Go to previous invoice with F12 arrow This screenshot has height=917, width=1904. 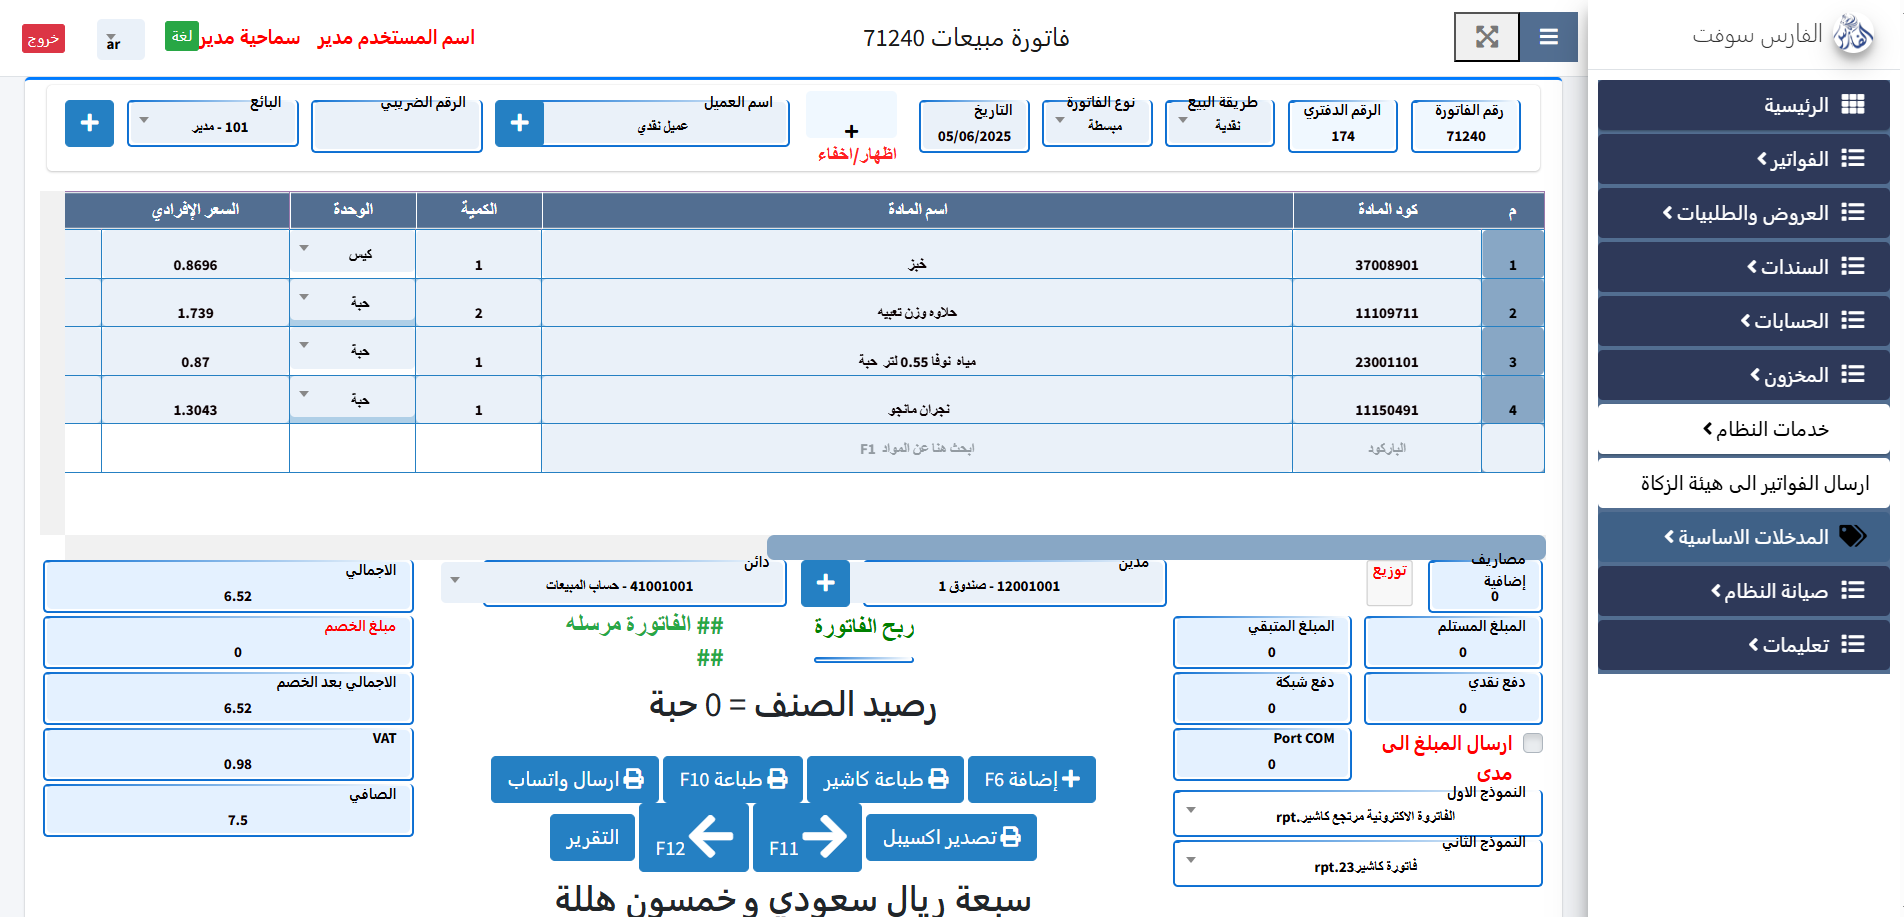coord(694,837)
